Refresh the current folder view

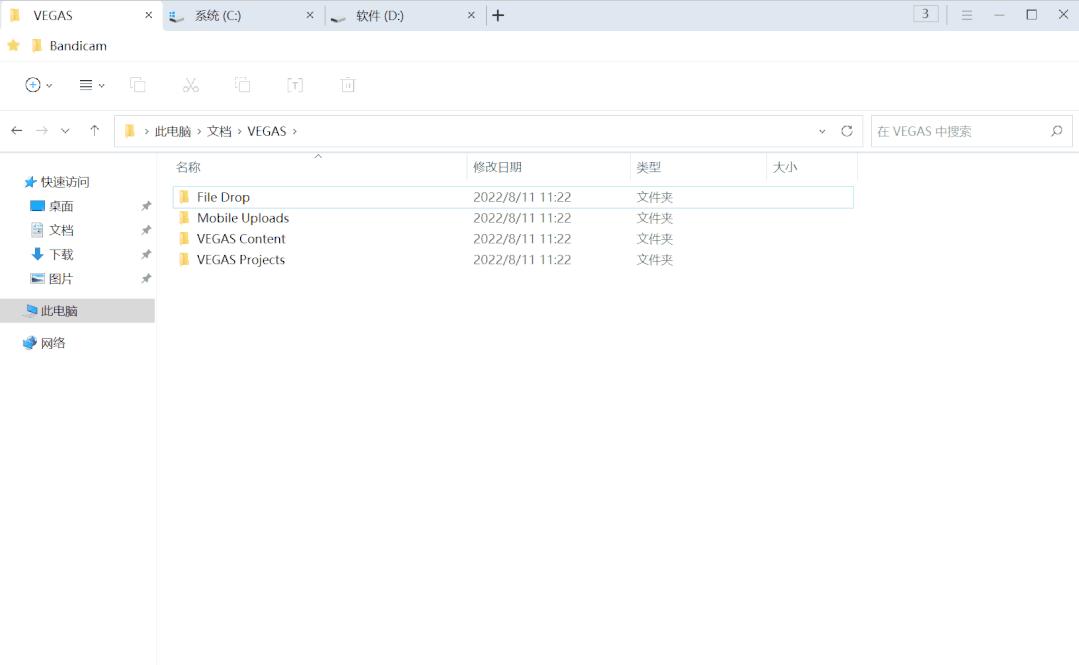point(847,131)
